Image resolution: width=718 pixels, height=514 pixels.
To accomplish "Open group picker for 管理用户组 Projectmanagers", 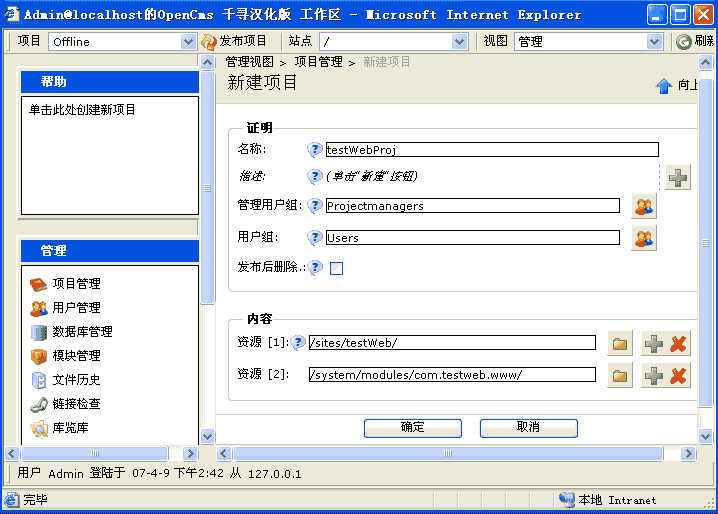I will [644, 207].
